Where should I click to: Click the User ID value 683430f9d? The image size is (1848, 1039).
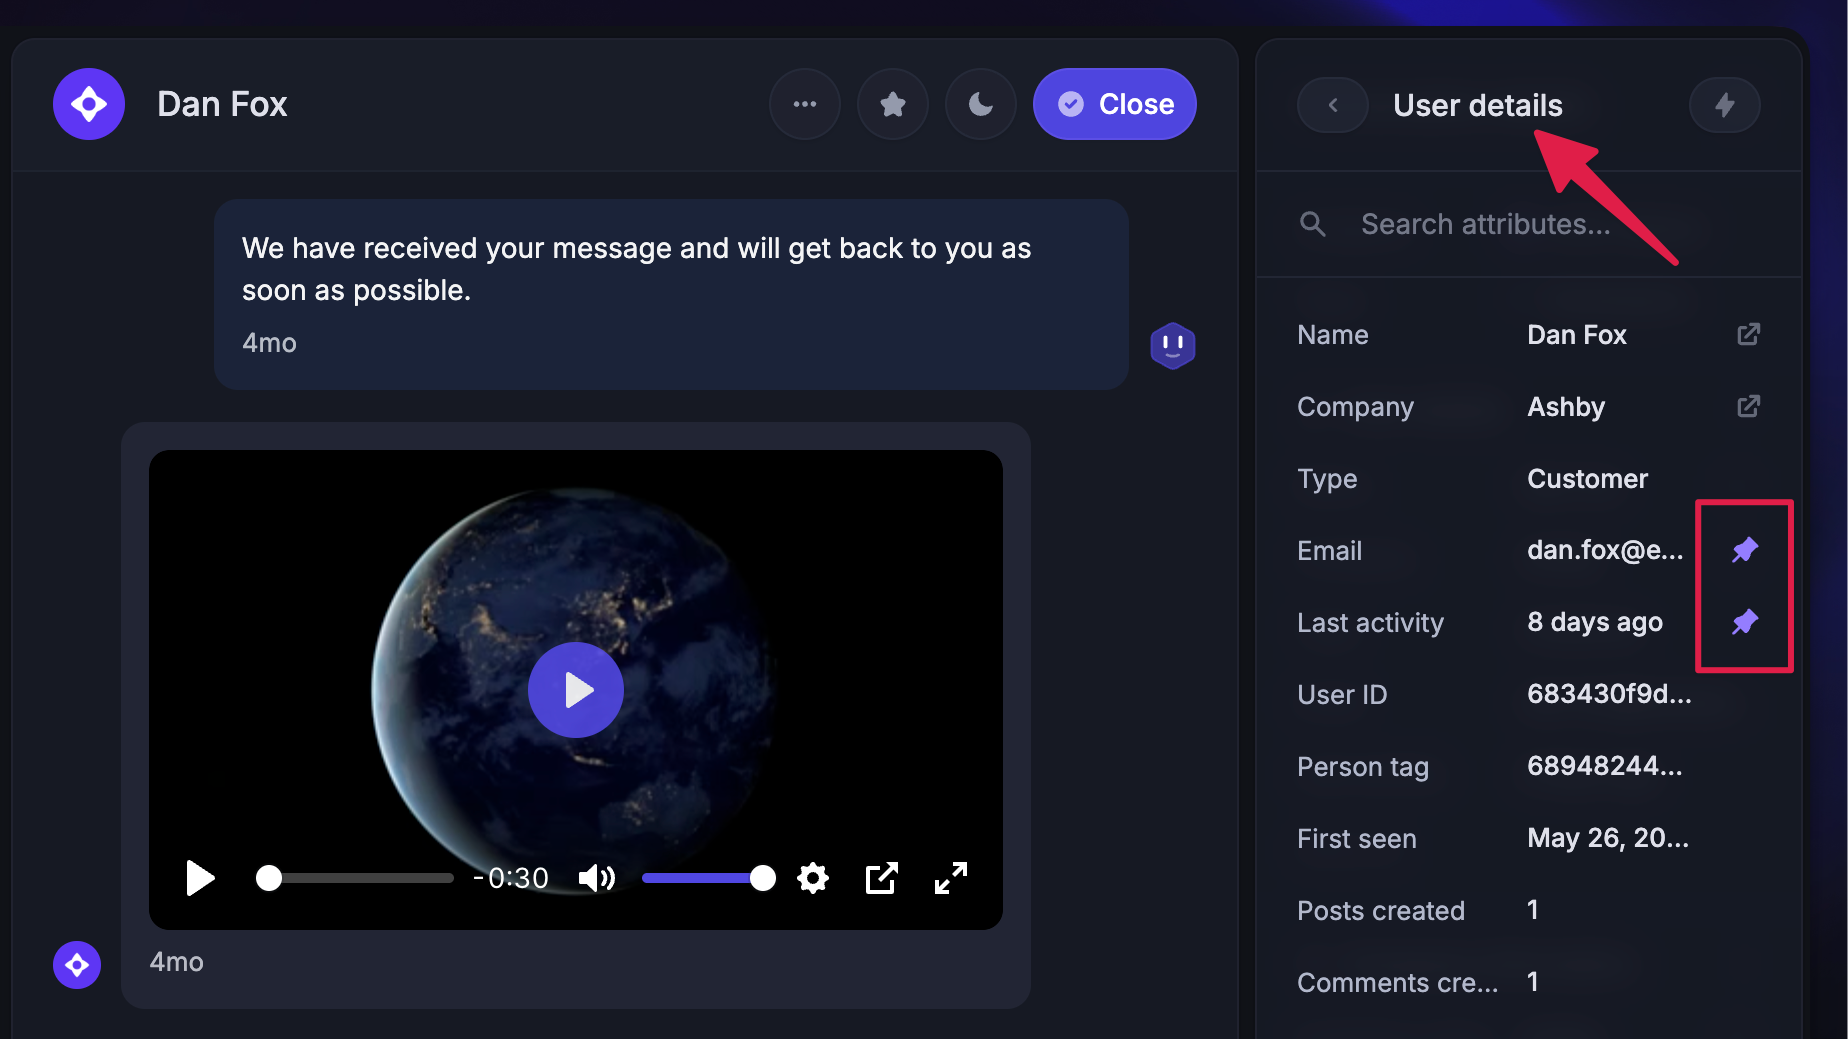tap(1608, 694)
